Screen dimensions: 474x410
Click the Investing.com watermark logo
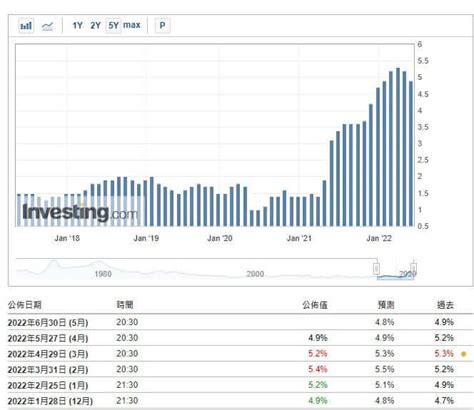pyautogui.click(x=80, y=212)
